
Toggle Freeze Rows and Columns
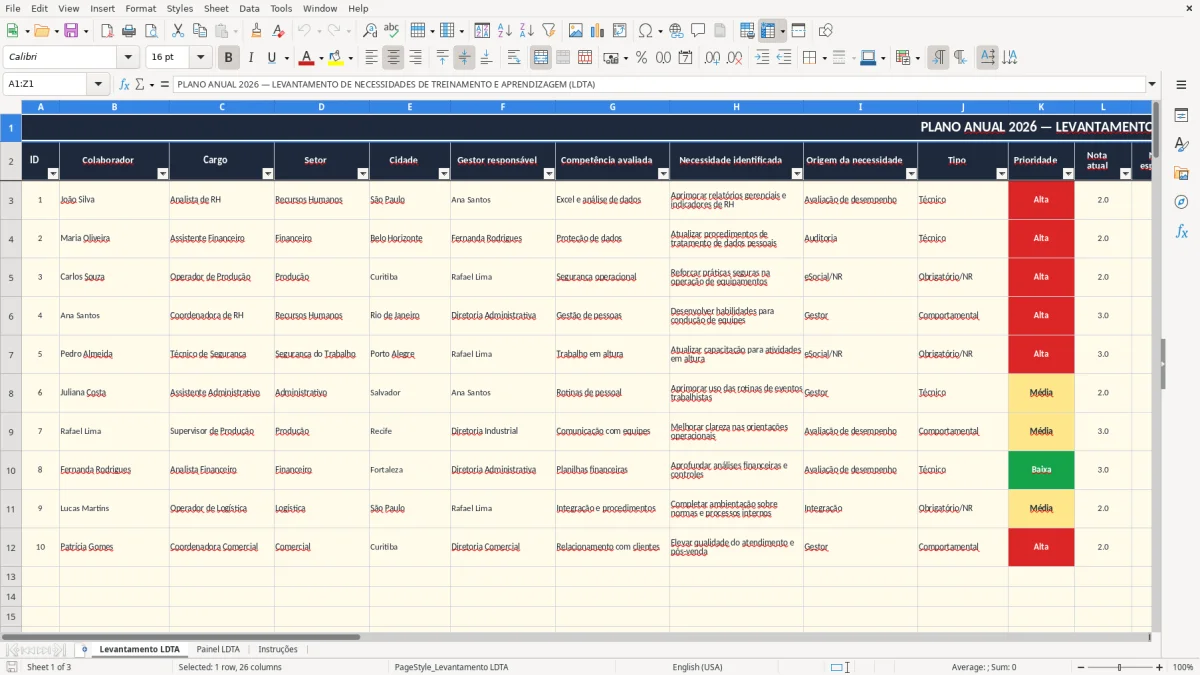point(768,31)
